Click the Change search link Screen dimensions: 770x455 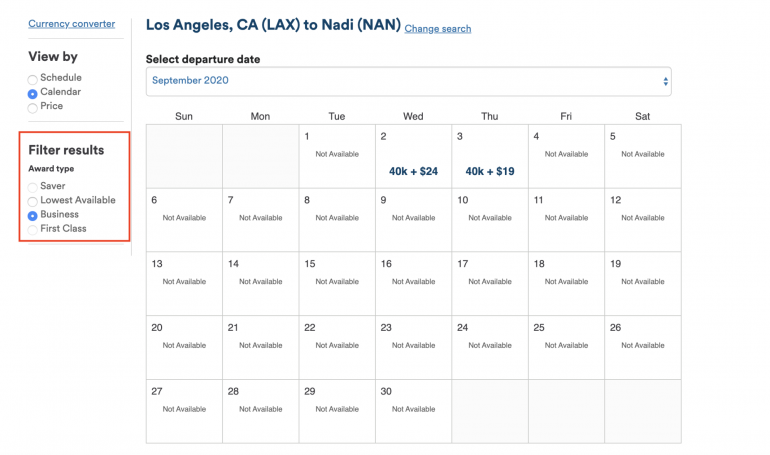pos(437,29)
